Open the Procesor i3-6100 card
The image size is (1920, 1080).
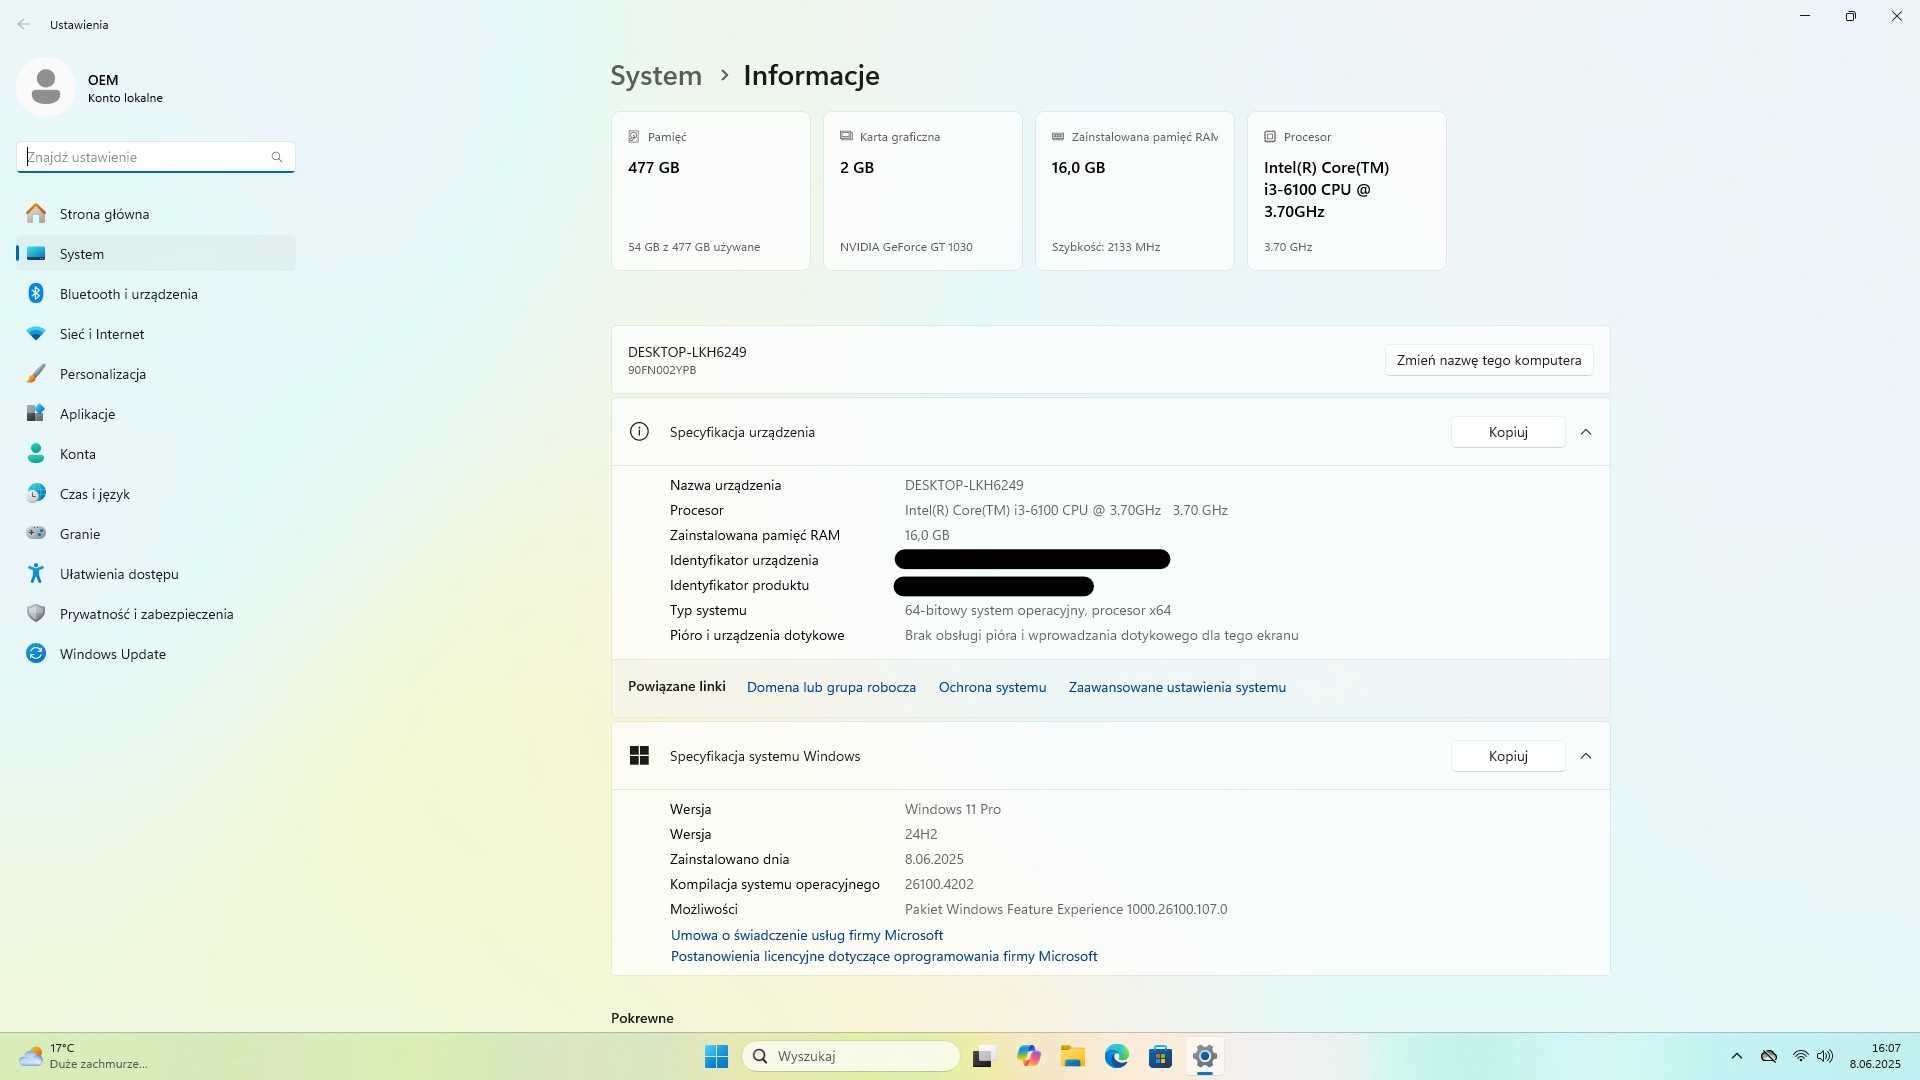click(x=1347, y=191)
